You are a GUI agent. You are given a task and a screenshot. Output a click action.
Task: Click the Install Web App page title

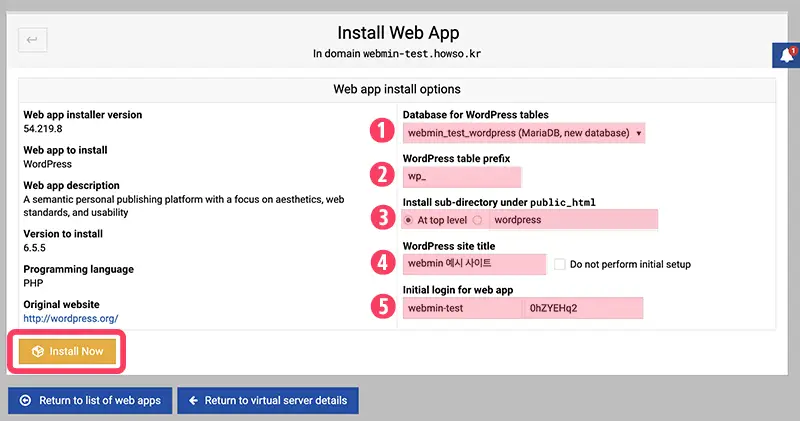398,33
